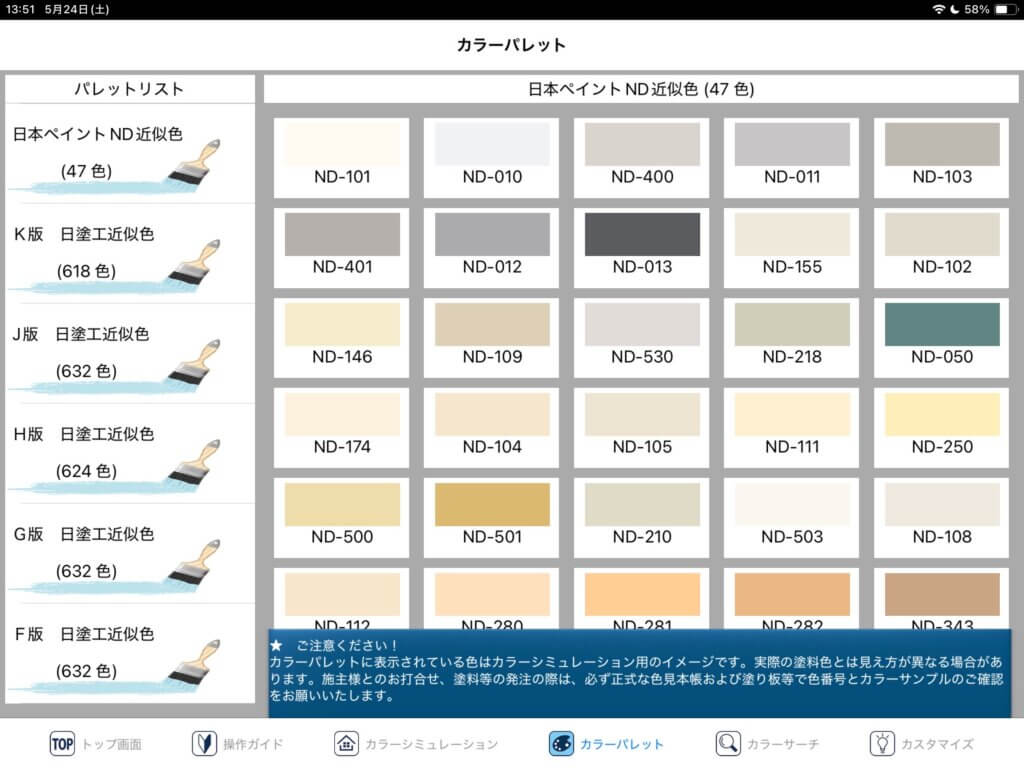Tap paintbrush icon beside K版 日塗工近似色
The width and height of the screenshot is (1024, 768).
point(195,262)
